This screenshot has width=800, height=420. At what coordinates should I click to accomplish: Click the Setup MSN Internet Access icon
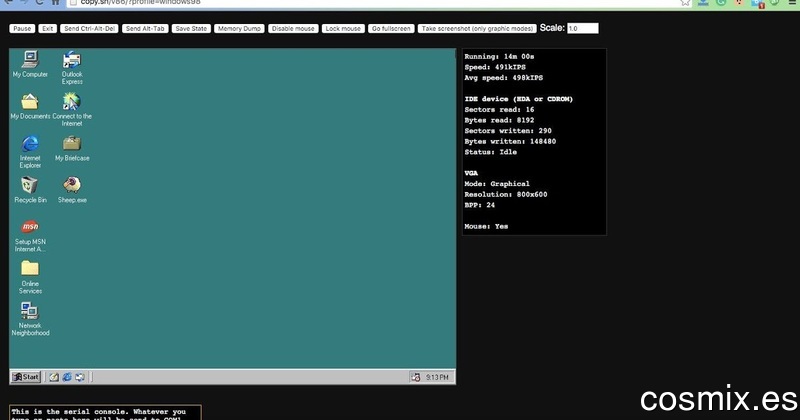coord(30,235)
